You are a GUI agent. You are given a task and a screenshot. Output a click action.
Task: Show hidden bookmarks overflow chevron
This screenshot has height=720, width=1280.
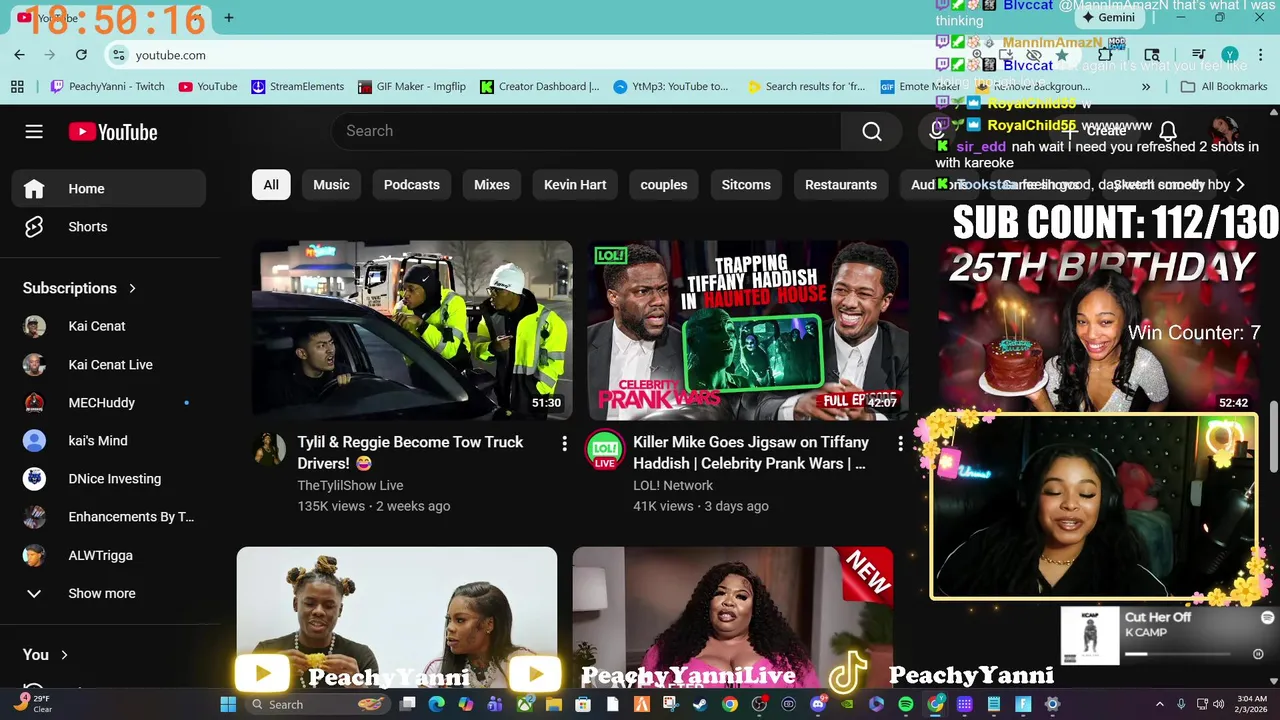coord(1146,87)
